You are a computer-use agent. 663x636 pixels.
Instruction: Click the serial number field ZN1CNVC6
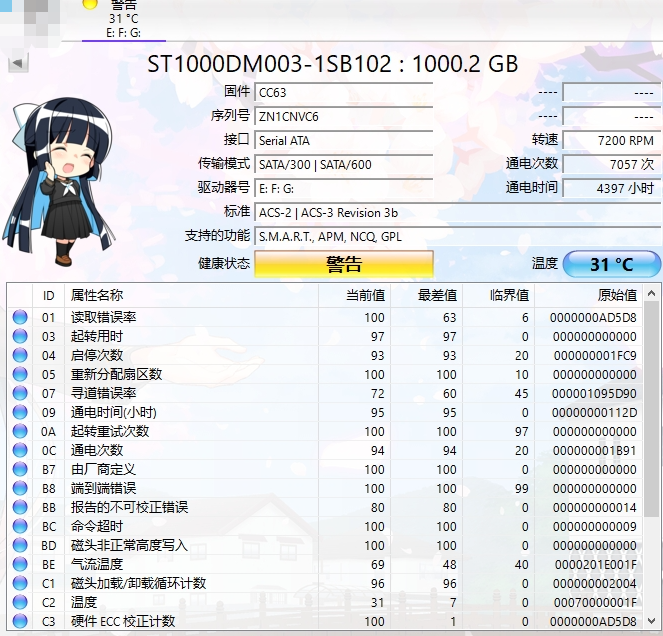344,116
